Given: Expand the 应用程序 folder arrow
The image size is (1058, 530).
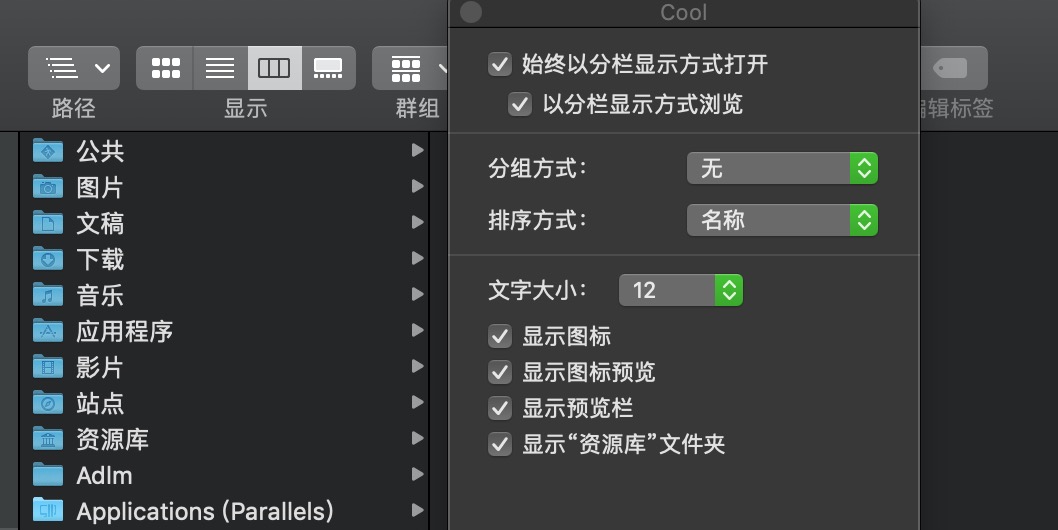Looking at the screenshot, I should (x=418, y=331).
